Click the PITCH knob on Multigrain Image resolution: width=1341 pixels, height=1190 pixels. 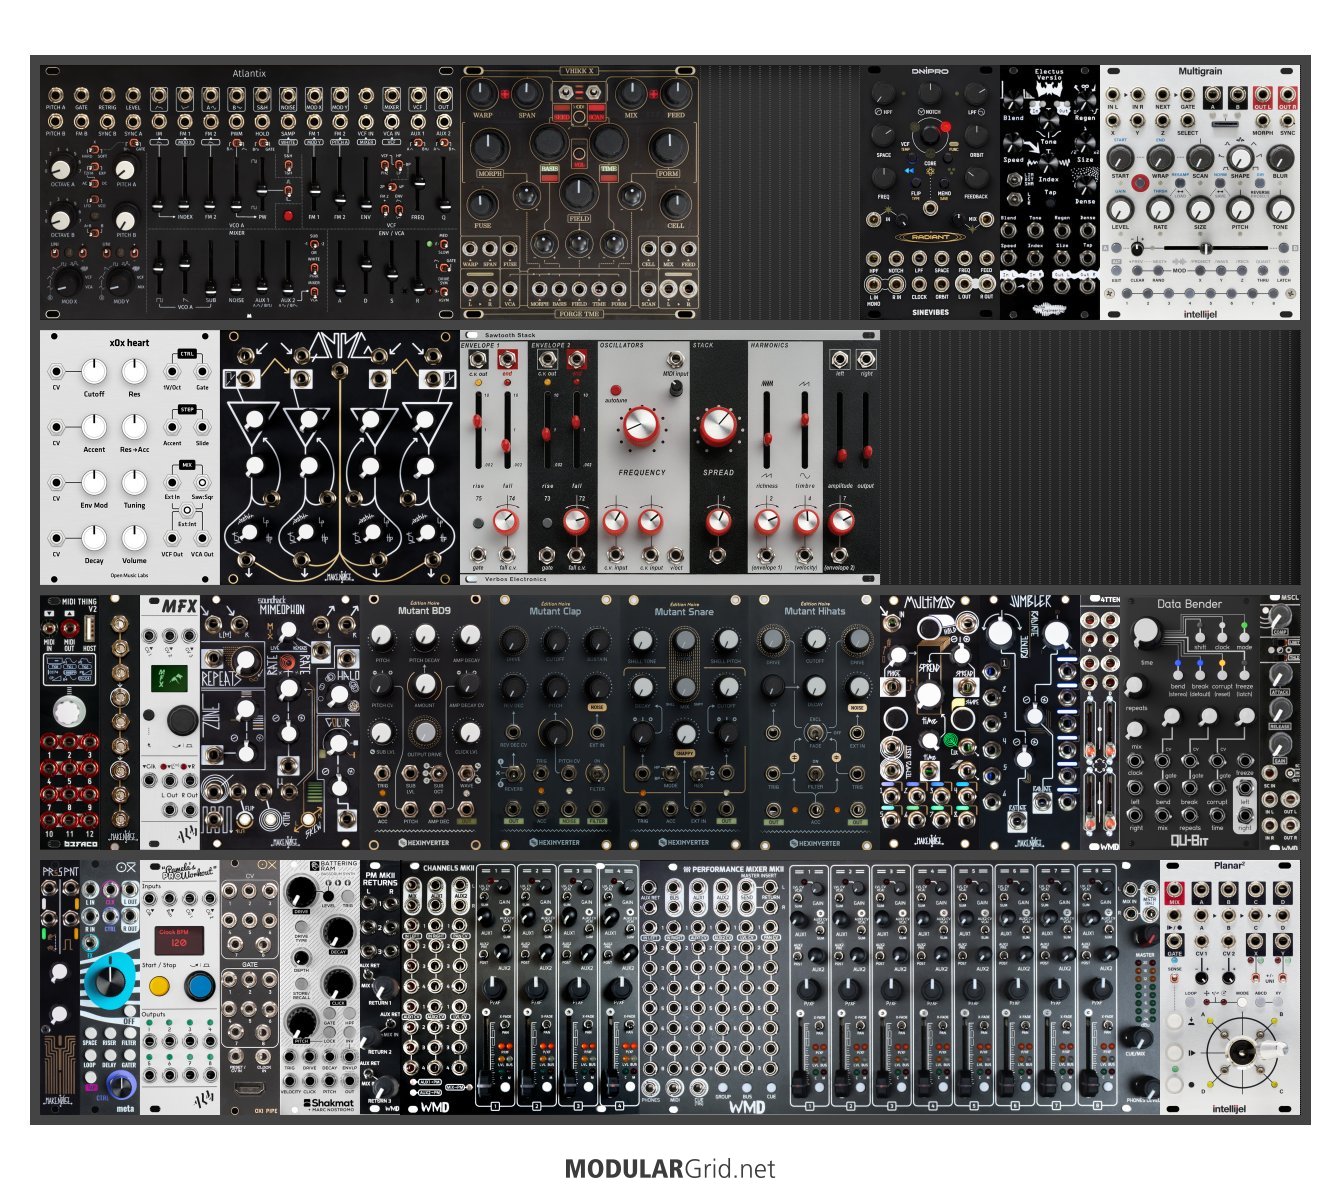pyautogui.click(x=1240, y=209)
